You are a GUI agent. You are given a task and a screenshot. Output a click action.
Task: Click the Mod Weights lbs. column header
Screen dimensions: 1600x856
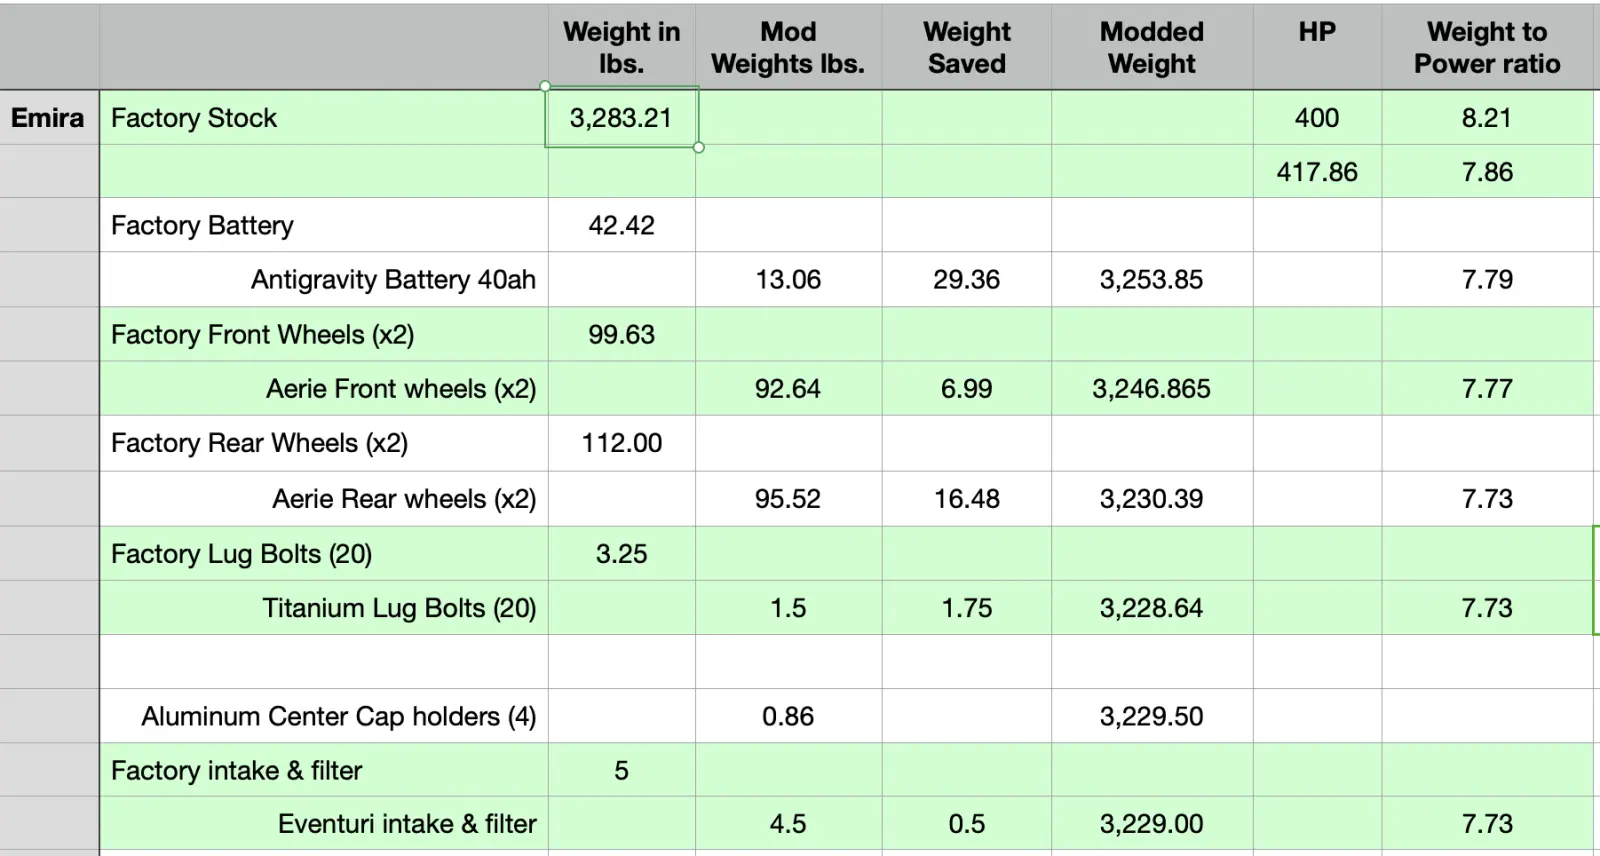tap(788, 48)
